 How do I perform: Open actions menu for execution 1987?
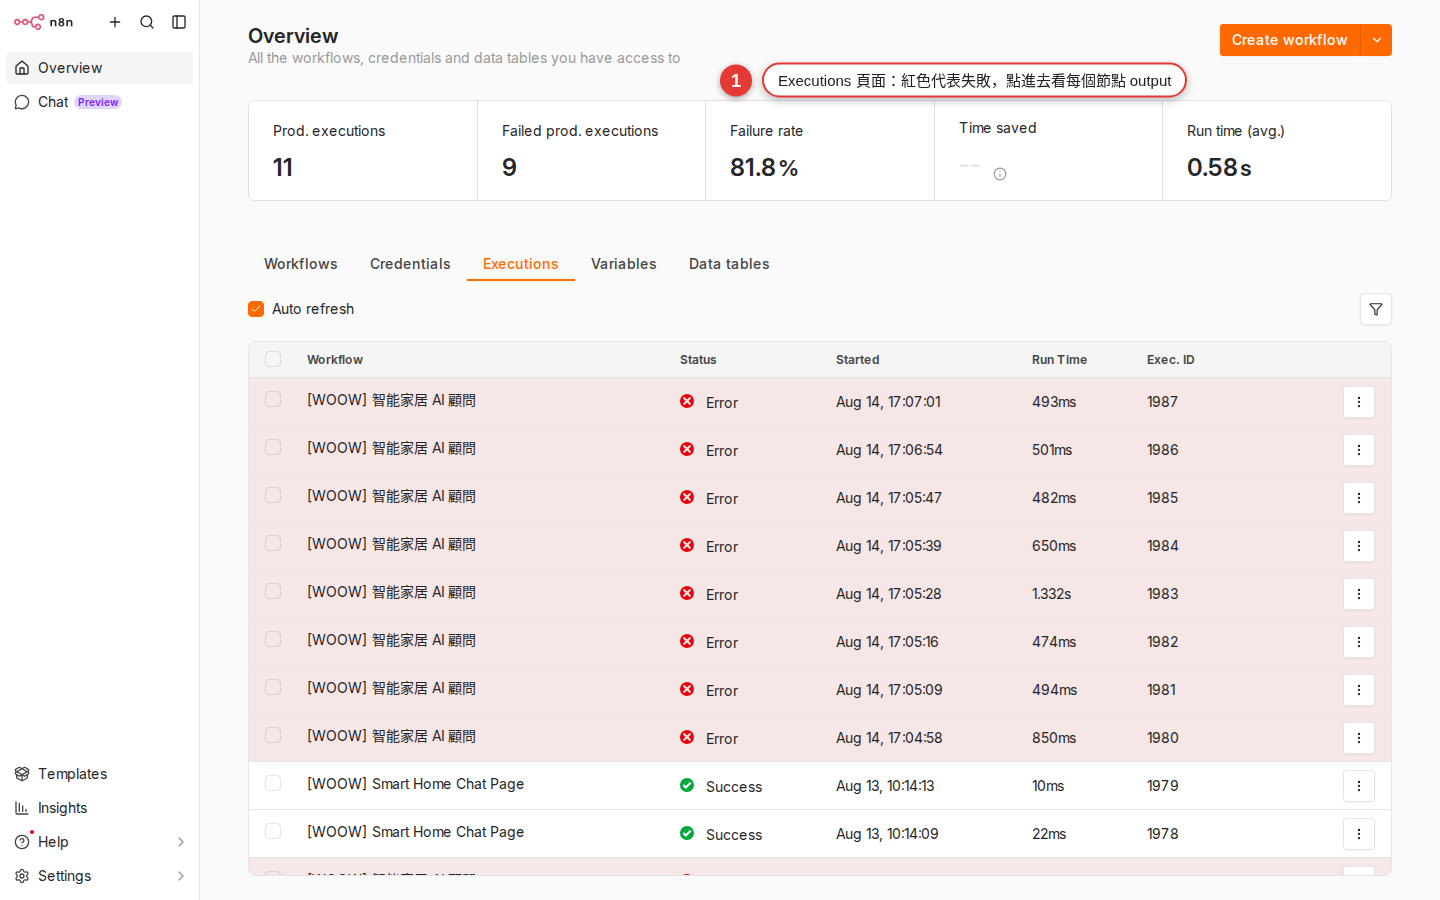tap(1359, 402)
